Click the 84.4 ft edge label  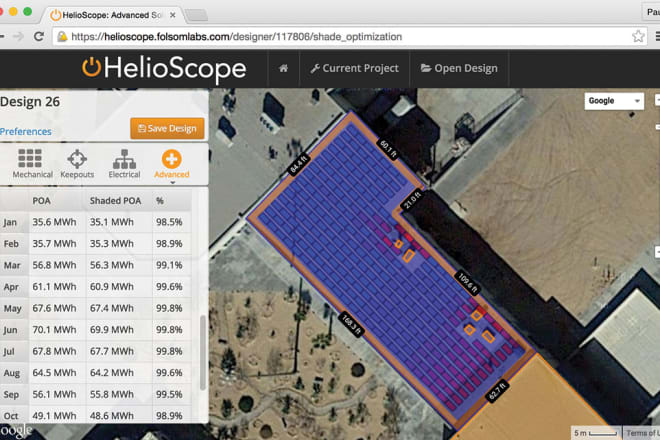tap(298, 165)
